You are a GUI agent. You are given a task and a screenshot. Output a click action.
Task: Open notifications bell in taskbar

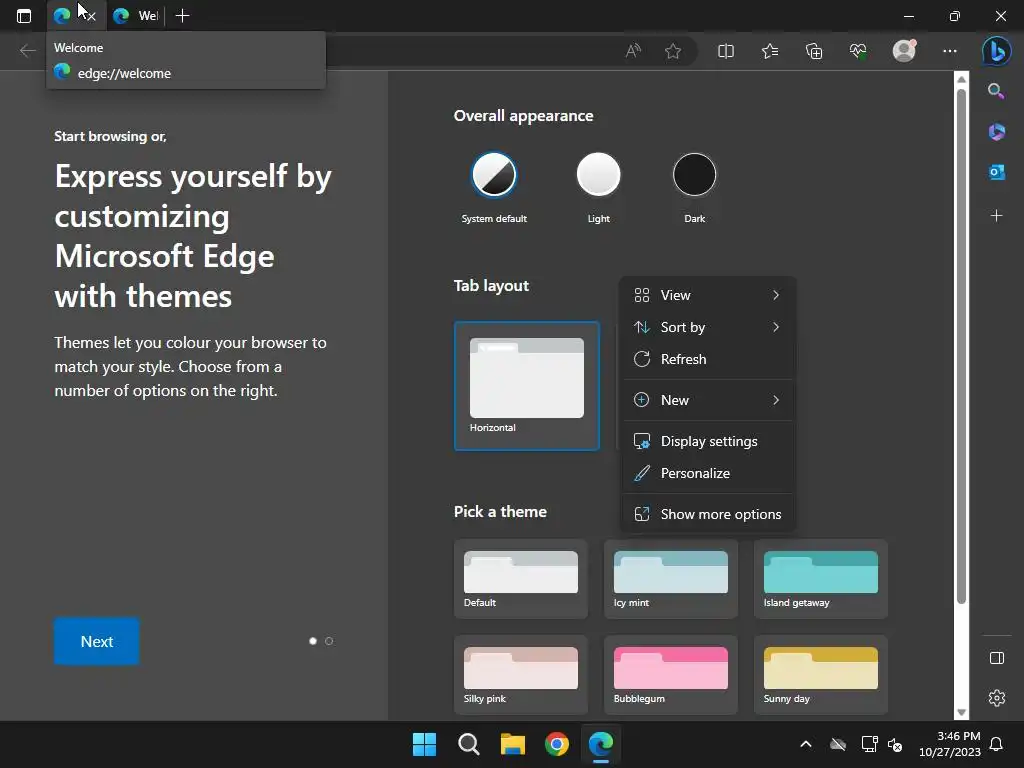(x=997, y=744)
